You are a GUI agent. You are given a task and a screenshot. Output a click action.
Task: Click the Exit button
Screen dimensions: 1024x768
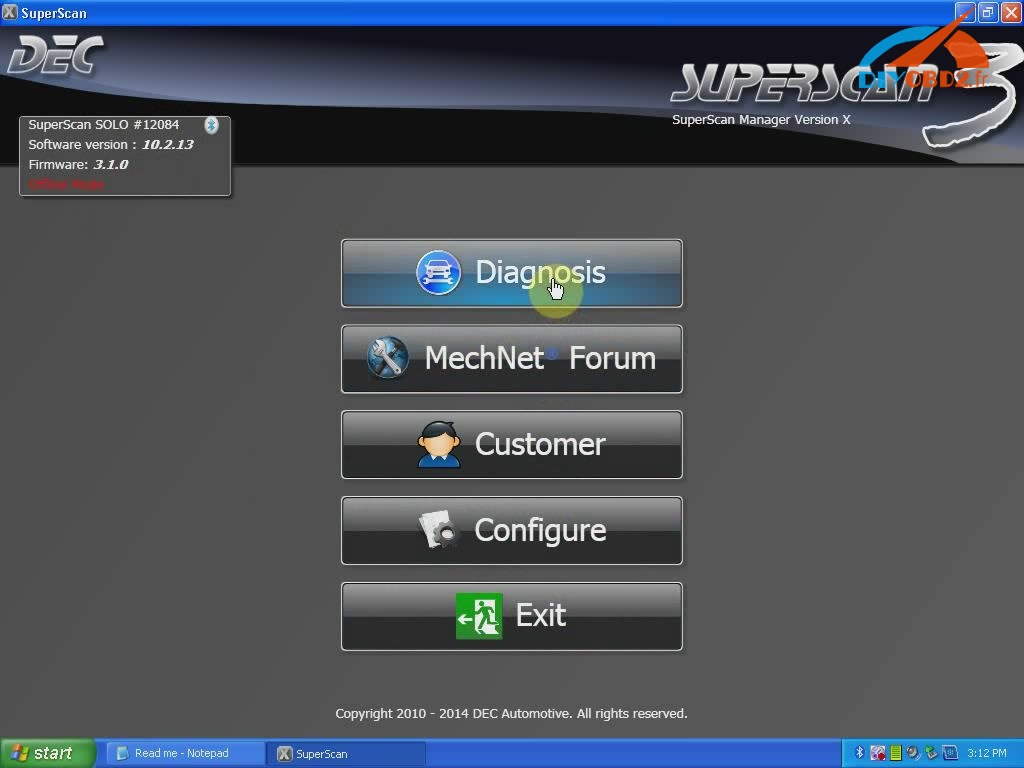[x=511, y=616]
